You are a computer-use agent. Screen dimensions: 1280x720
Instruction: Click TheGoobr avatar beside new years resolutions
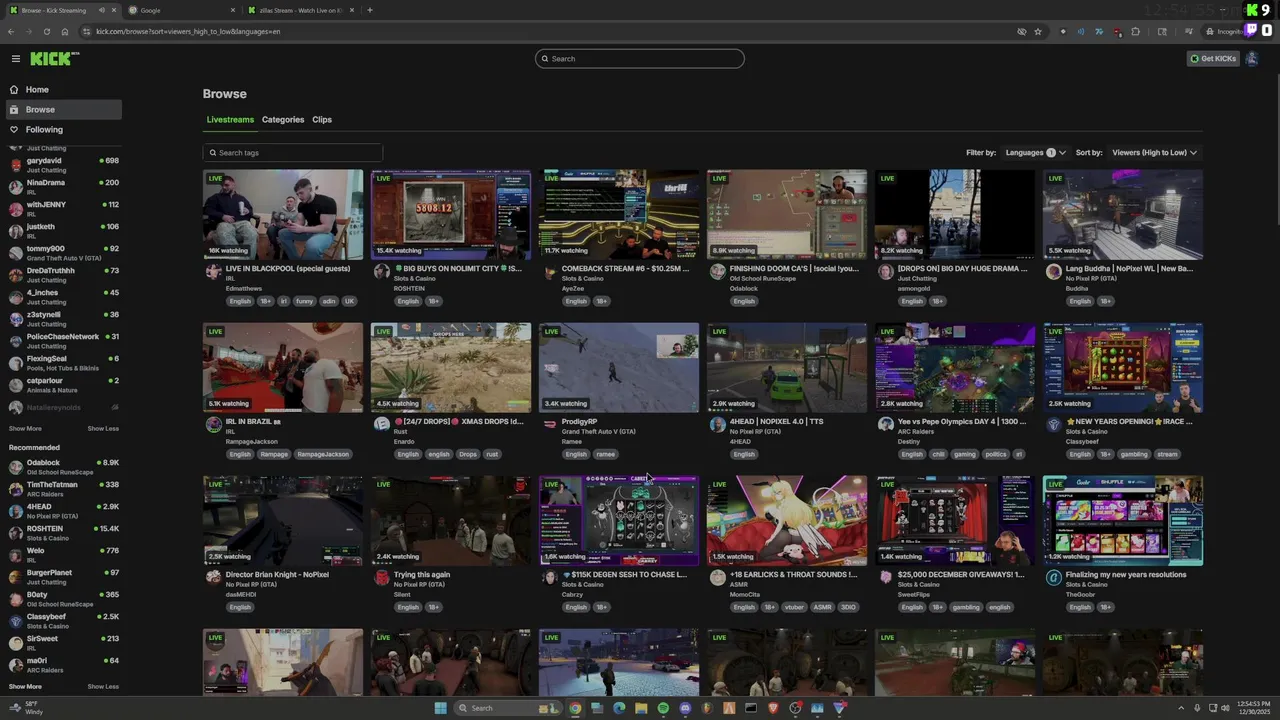(1053, 578)
